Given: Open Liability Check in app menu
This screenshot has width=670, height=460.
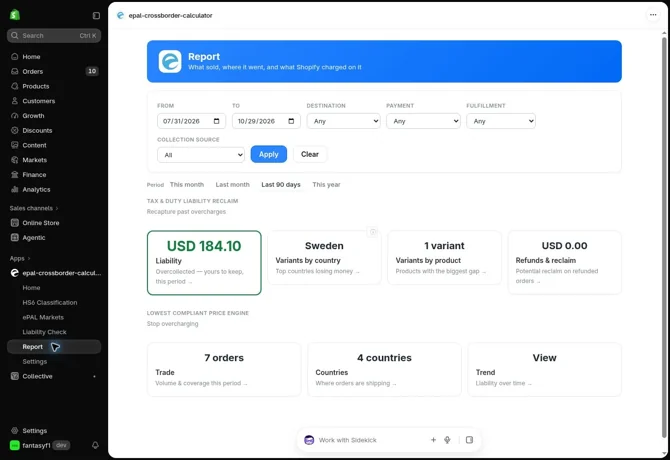Looking at the screenshot, I should point(44,332).
